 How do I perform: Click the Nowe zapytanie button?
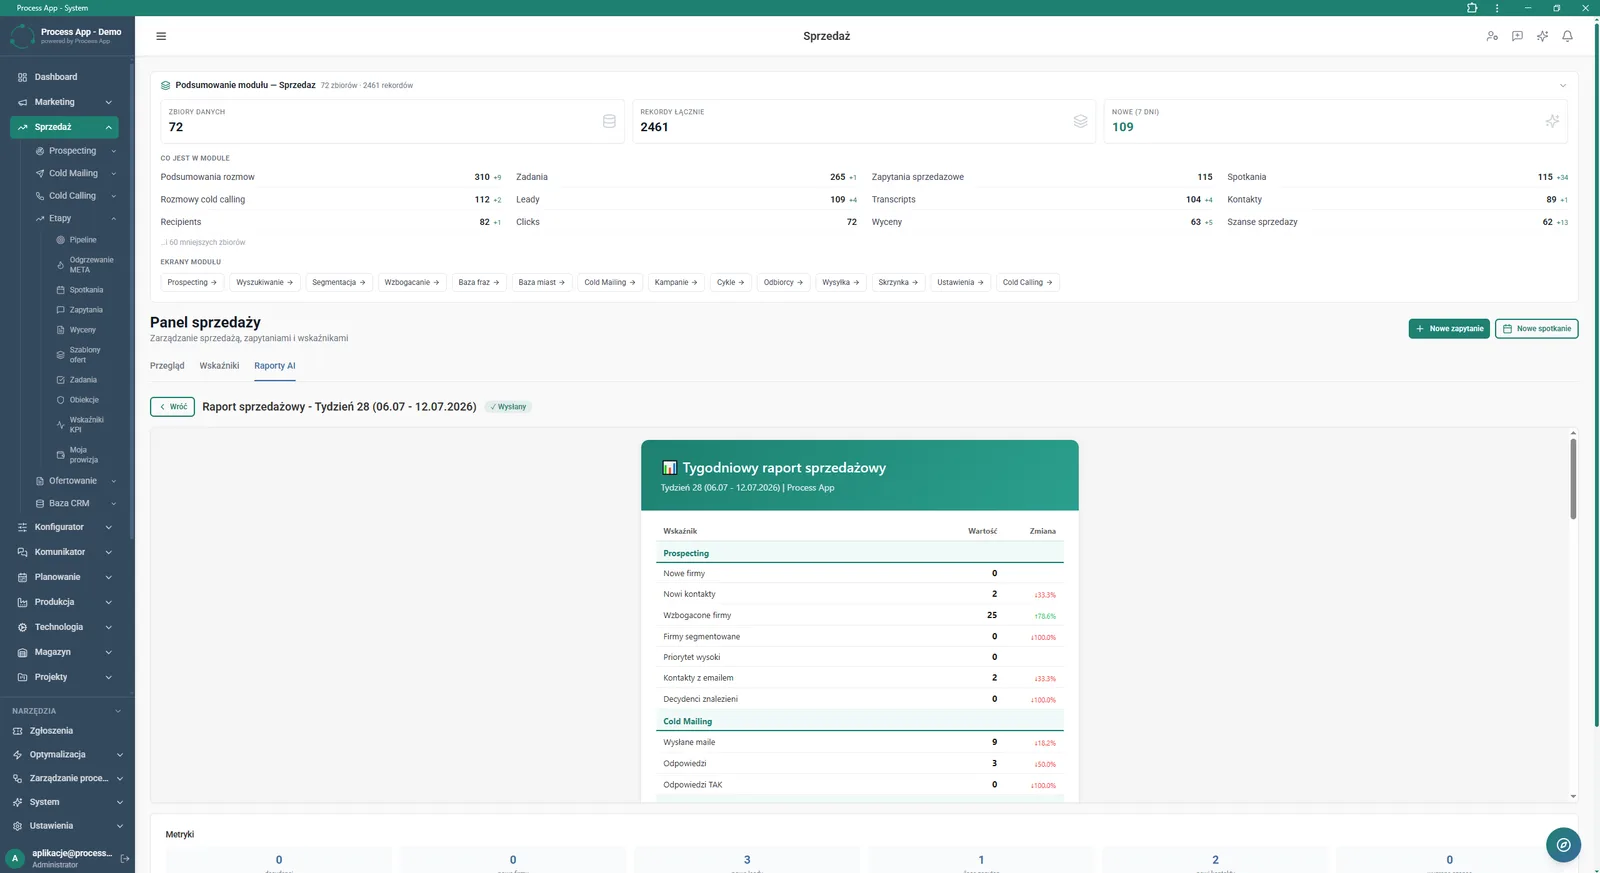click(x=1449, y=328)
